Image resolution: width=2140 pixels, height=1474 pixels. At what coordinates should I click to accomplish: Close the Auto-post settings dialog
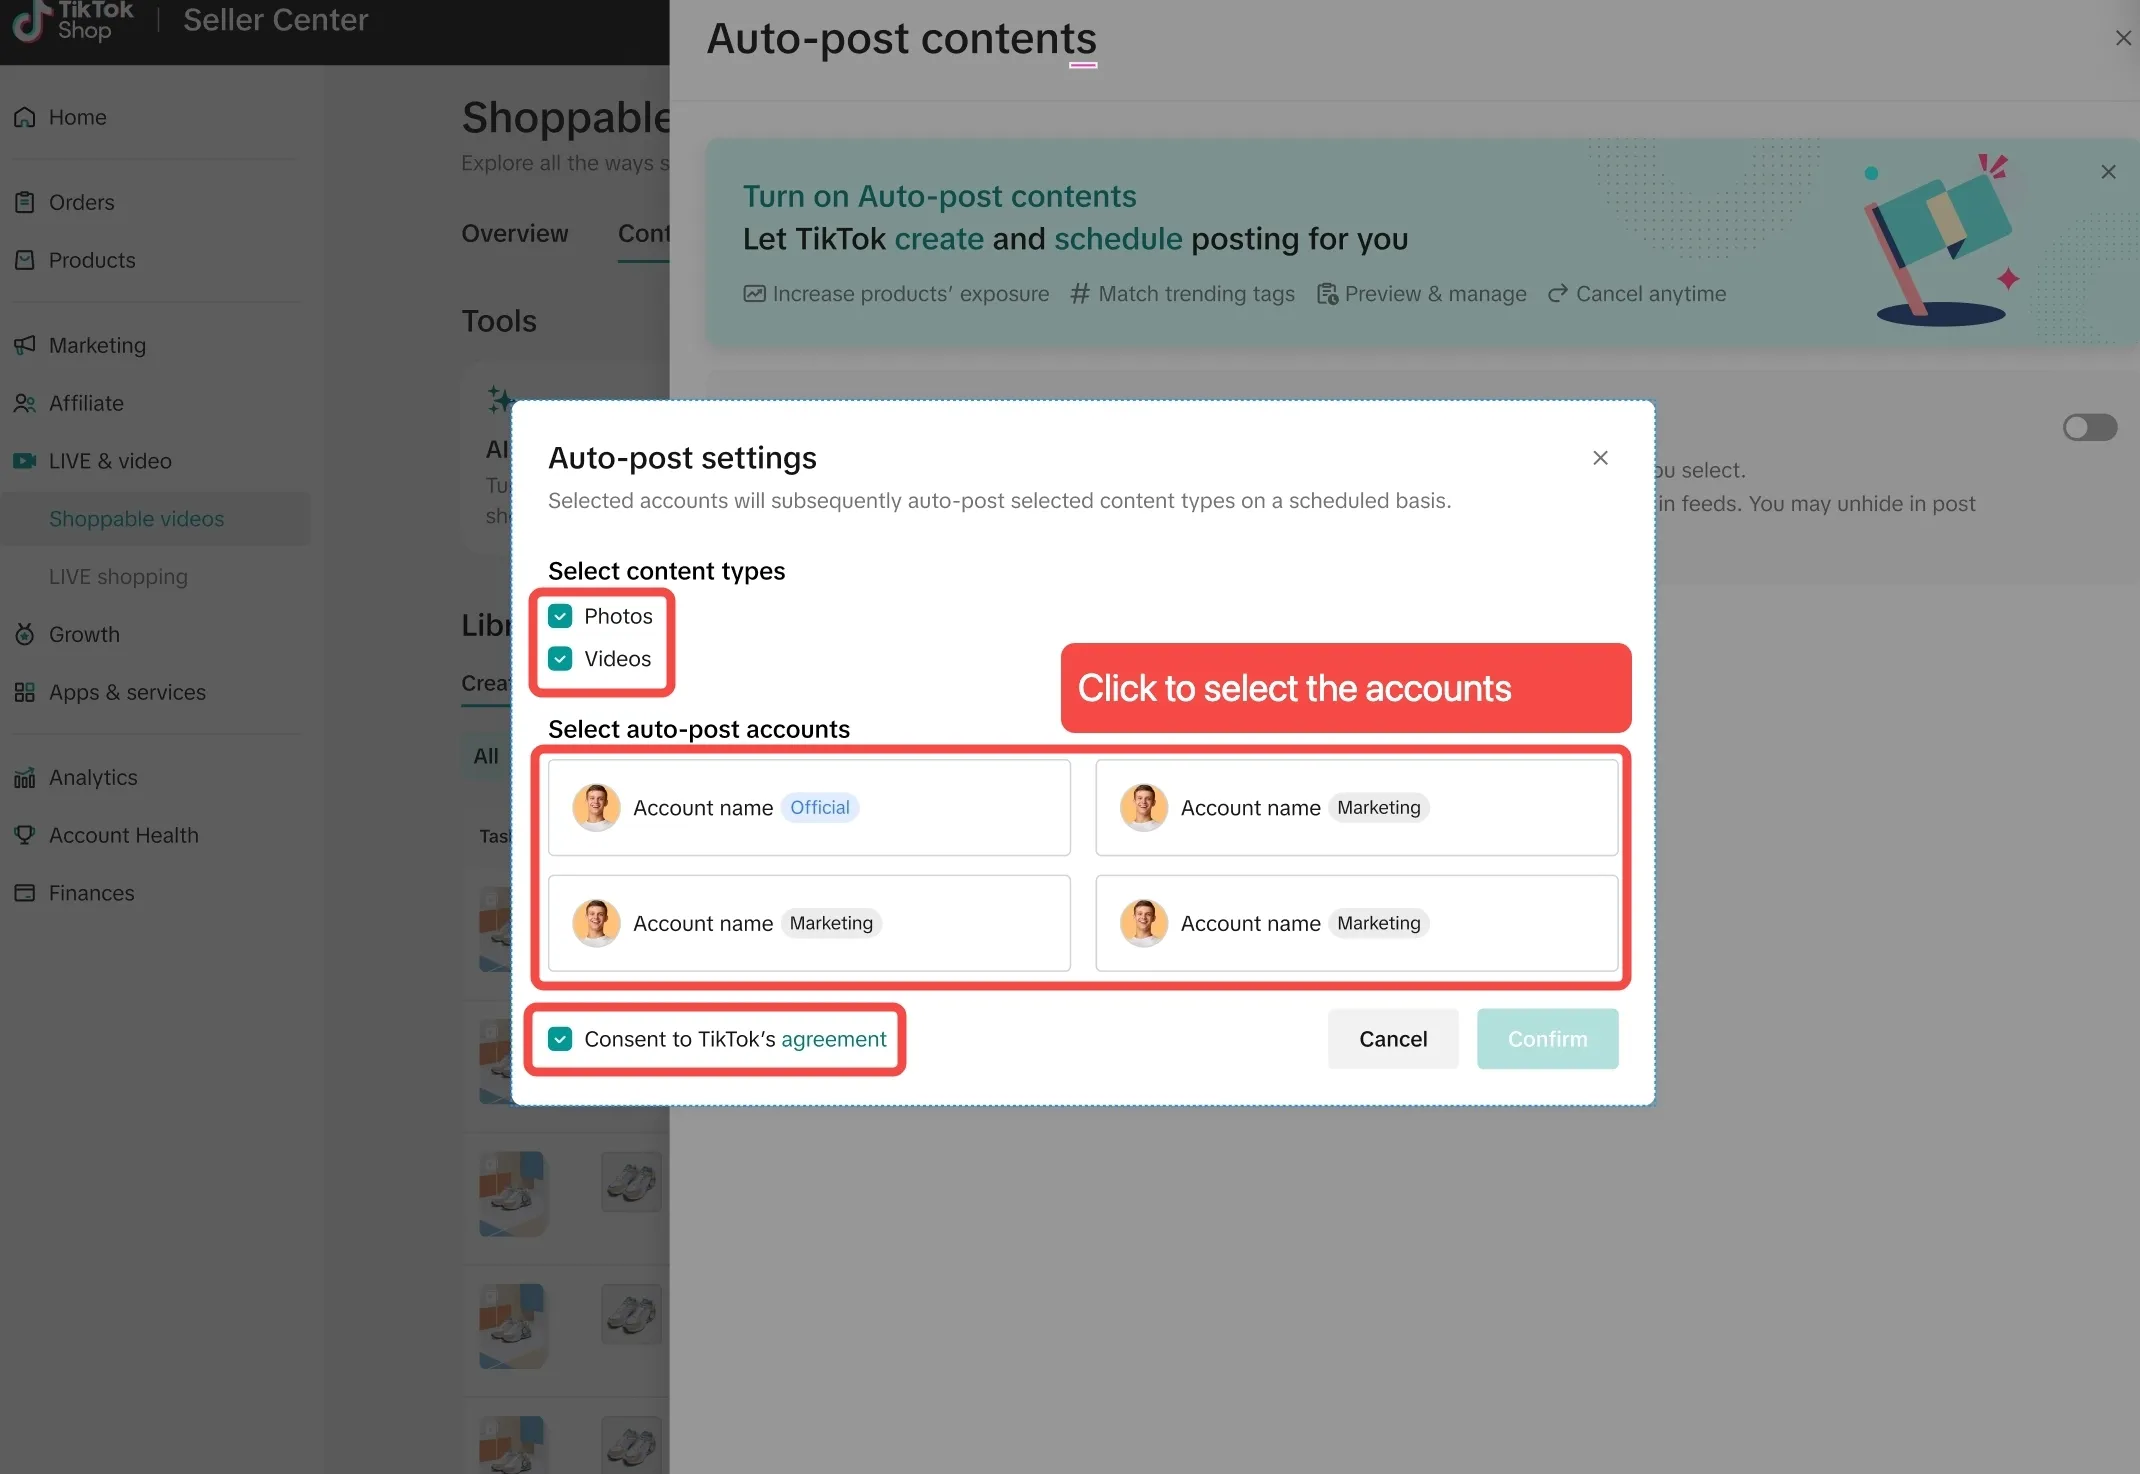pyautogui.click(x=1600, y=458)
